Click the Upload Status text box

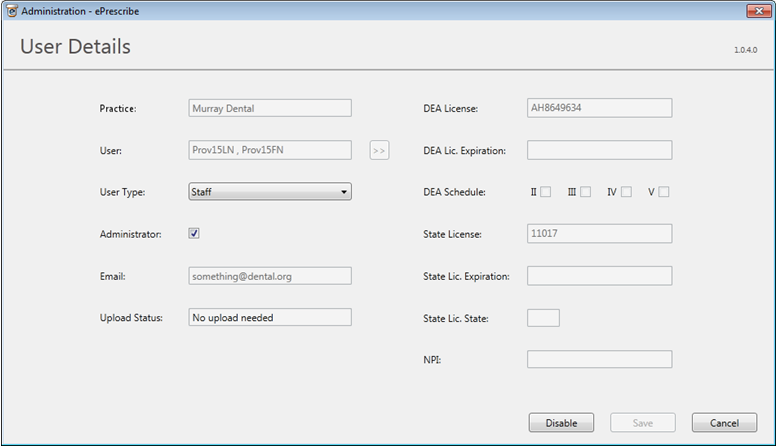pos(270,318)
